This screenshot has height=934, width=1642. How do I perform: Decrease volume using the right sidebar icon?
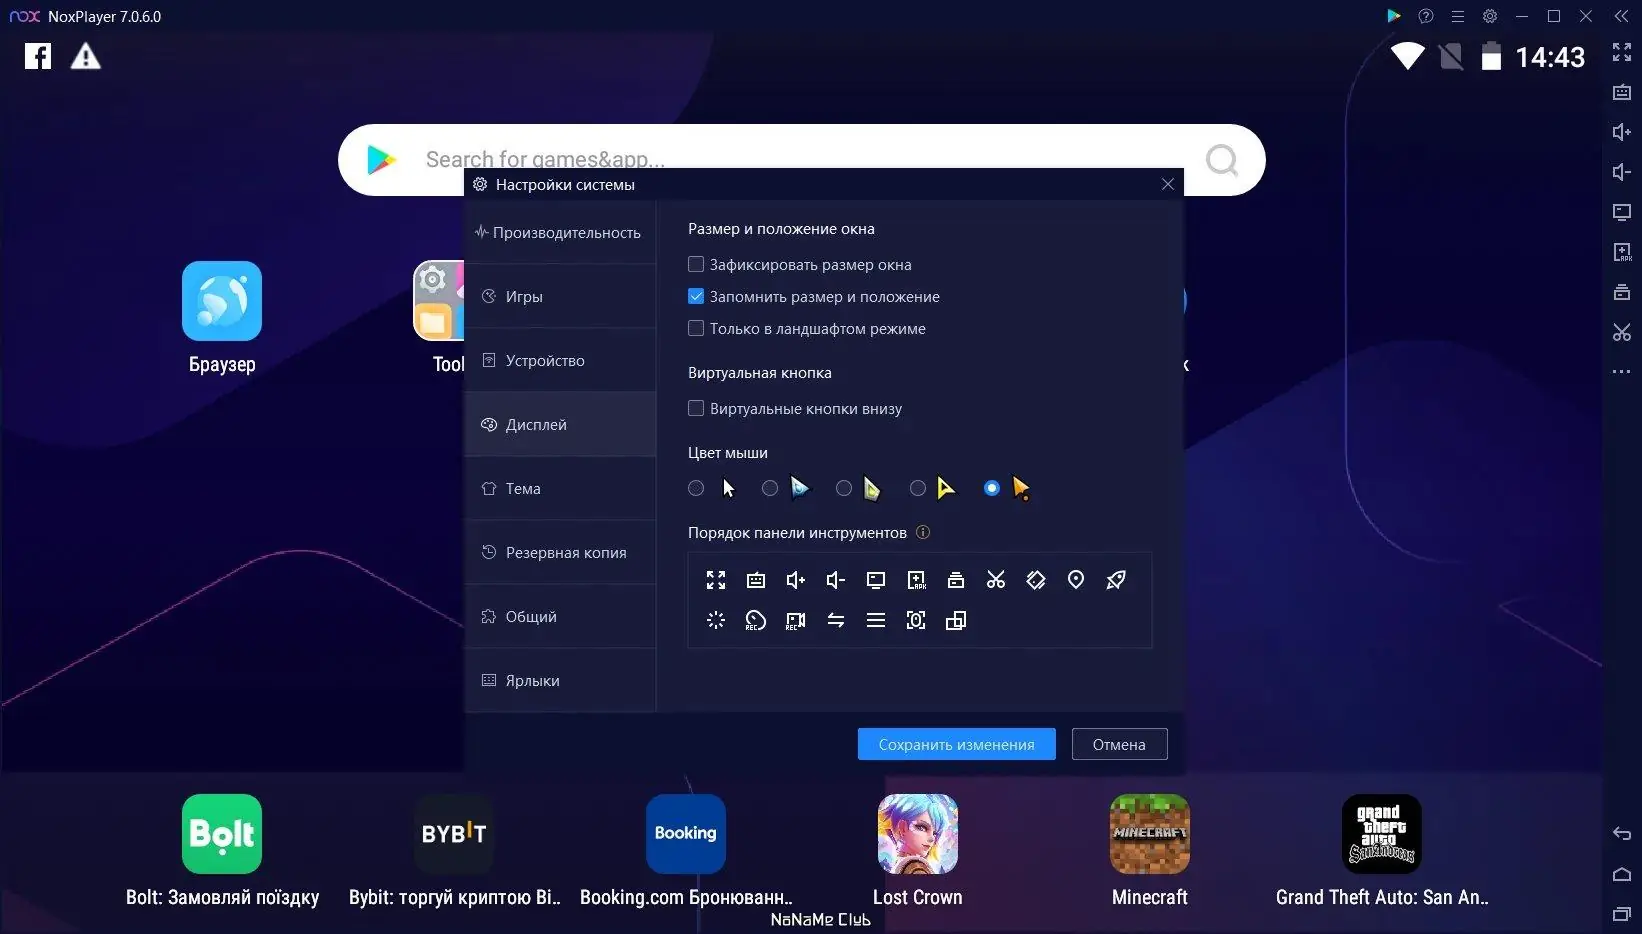1622,172
